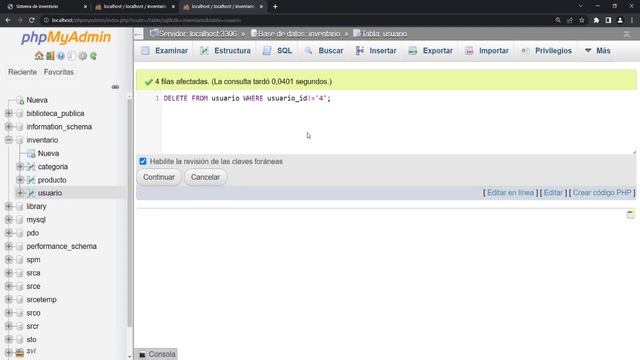Click the link collapse icon in sidebar
The height and width of the screenshot is (360, 640).
(x=116, y=87)
